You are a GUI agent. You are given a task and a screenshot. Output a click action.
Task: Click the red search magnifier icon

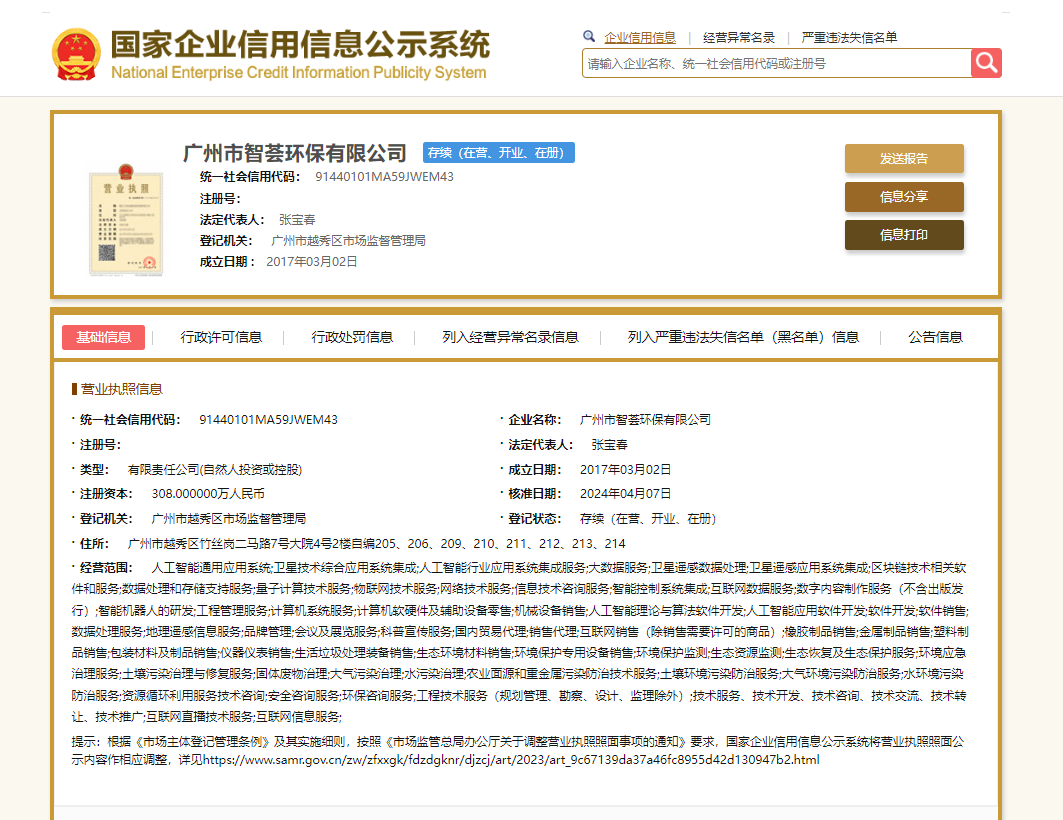tap(986, 62)
